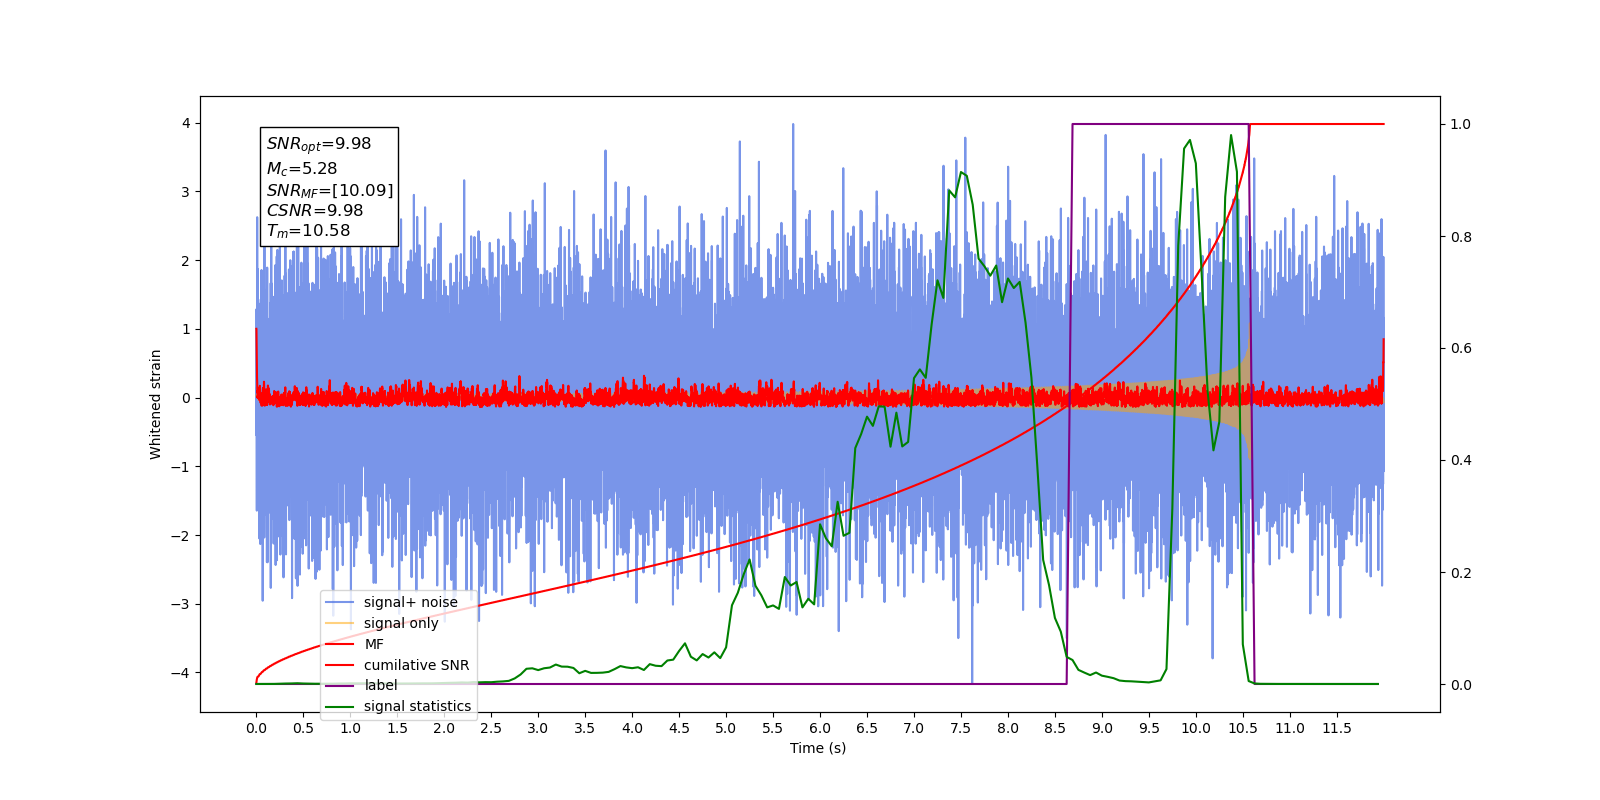Click the 11.5 tick on the time axis
This screenshot has width=1600, height=800.
point(1337,728)
